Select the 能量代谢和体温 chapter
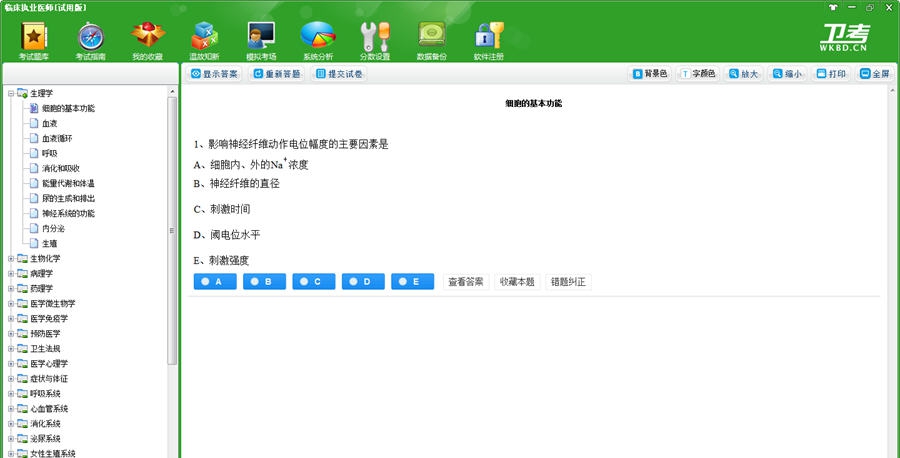 (x=68, y=183)
